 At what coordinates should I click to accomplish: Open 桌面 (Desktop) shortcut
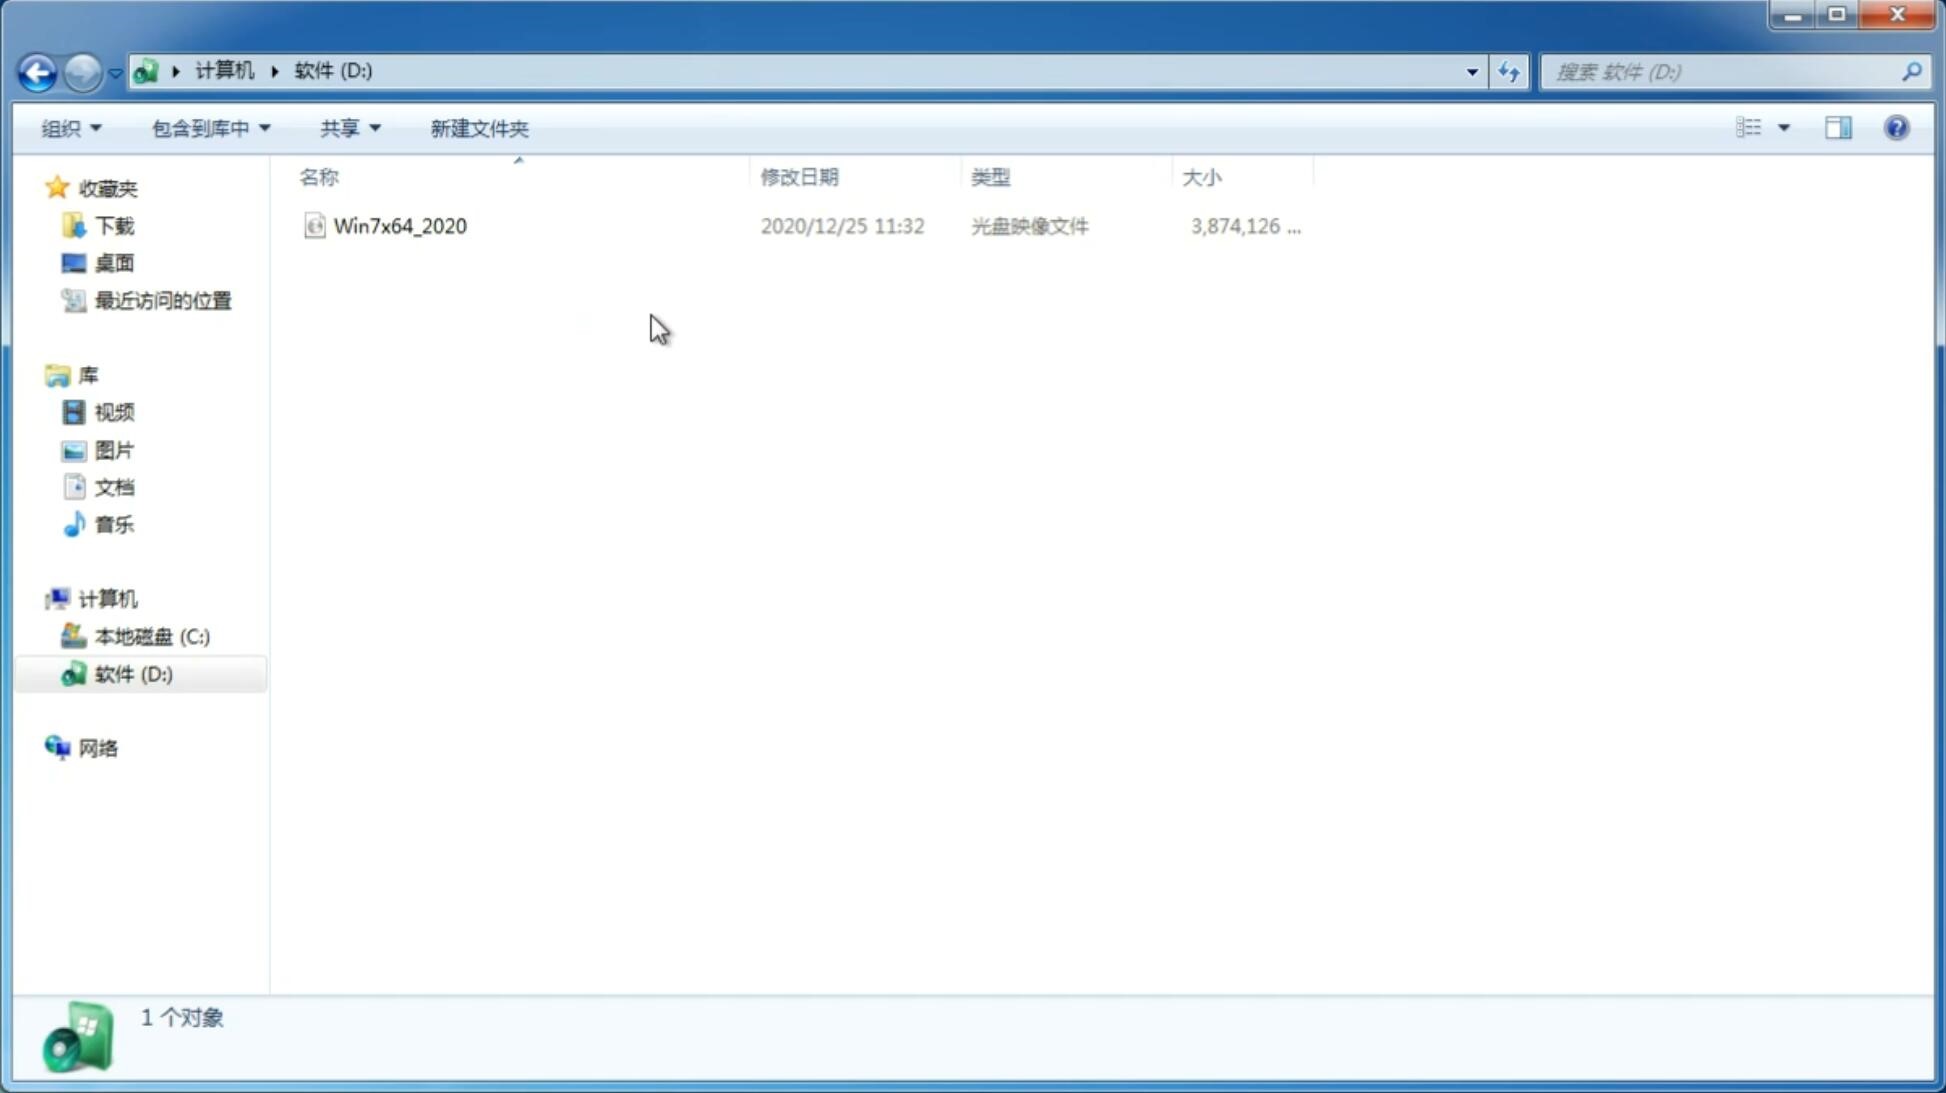112,262
